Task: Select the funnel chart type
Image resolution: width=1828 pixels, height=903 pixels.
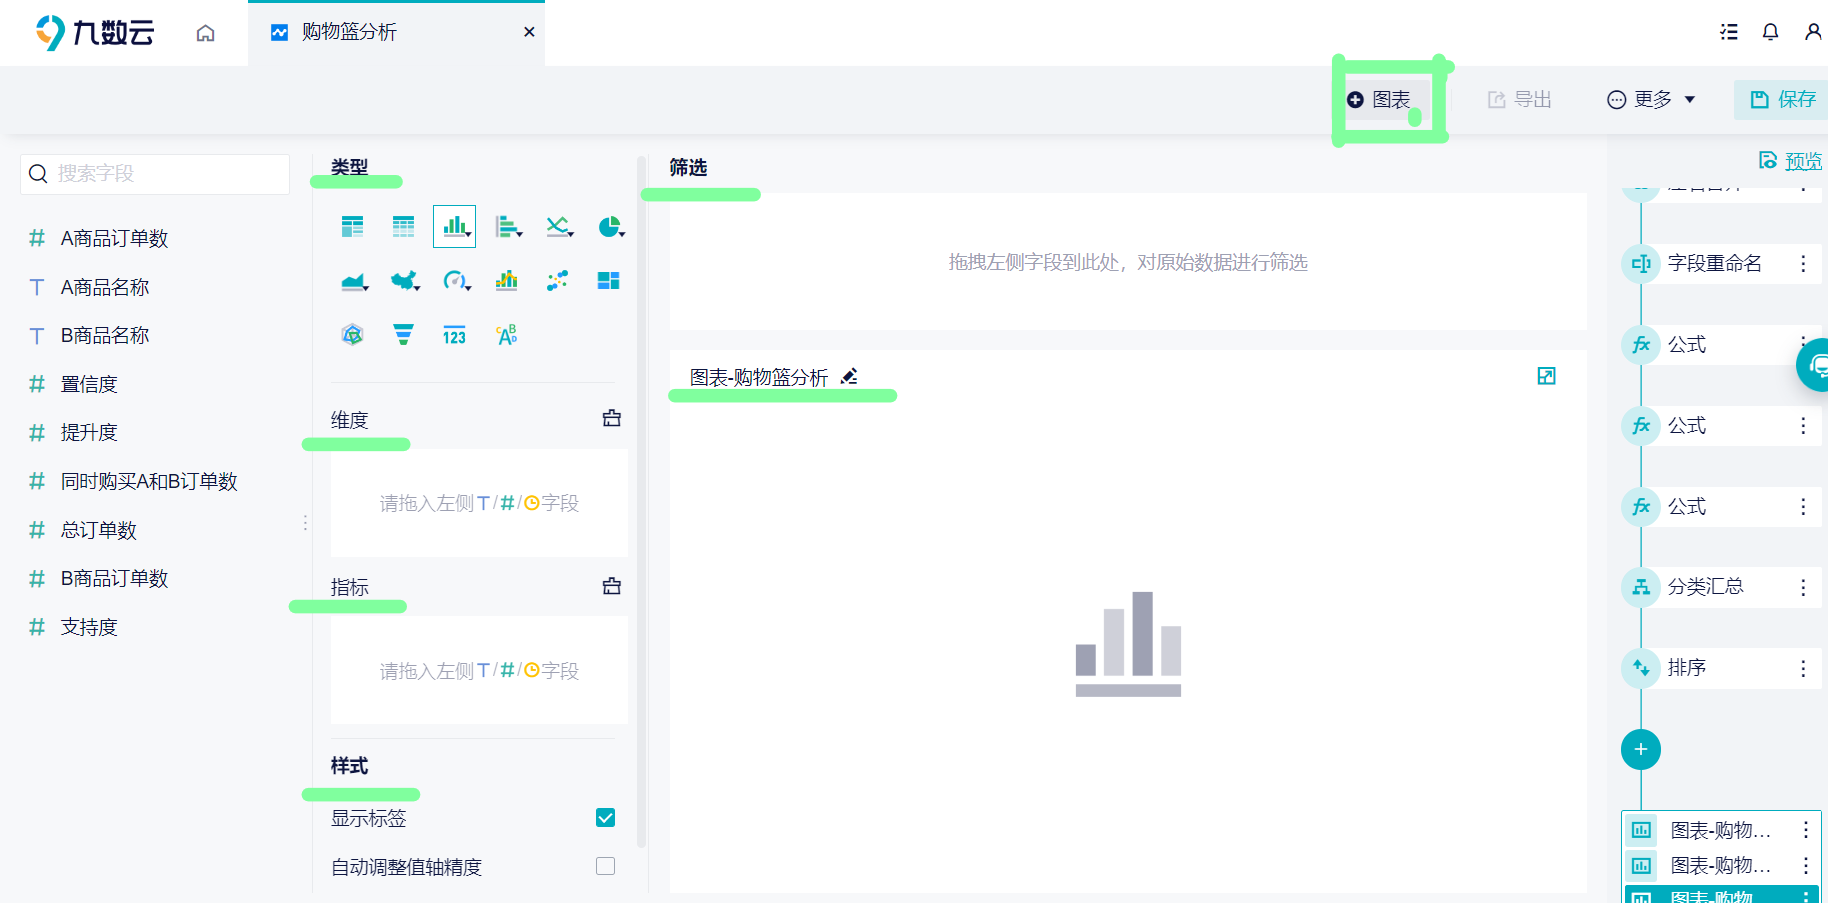Action: click(403, 335)
